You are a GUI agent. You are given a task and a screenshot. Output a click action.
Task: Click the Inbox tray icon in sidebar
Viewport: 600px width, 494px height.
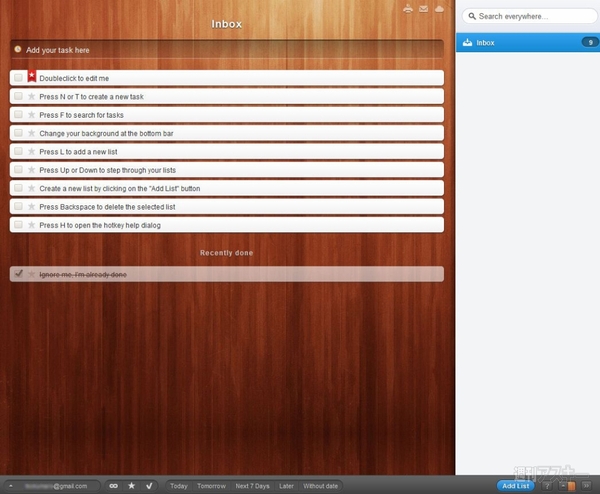pyautogui.click(x=467, y=42)
